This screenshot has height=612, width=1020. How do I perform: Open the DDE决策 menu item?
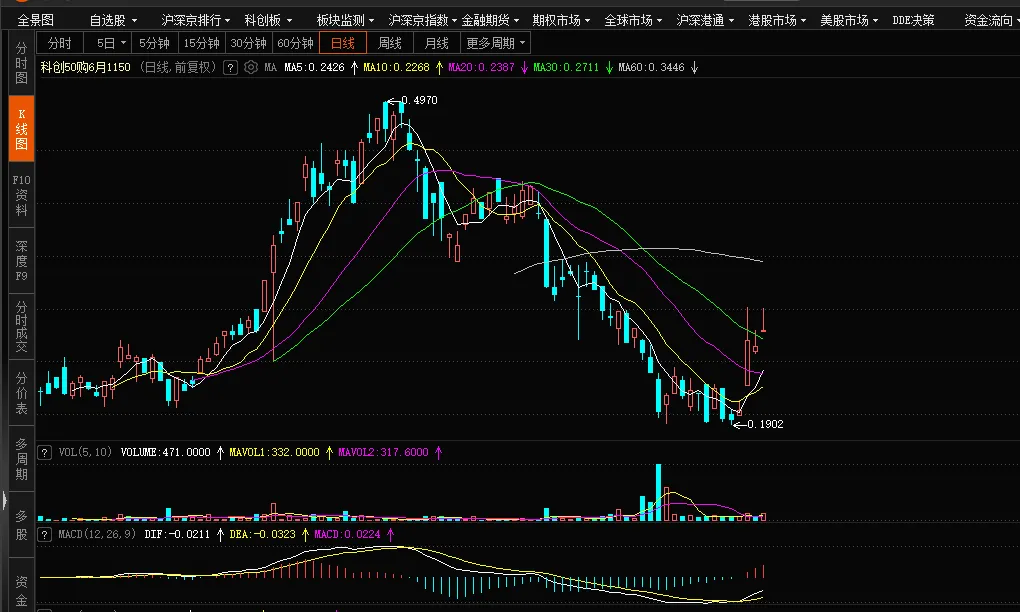913,20
